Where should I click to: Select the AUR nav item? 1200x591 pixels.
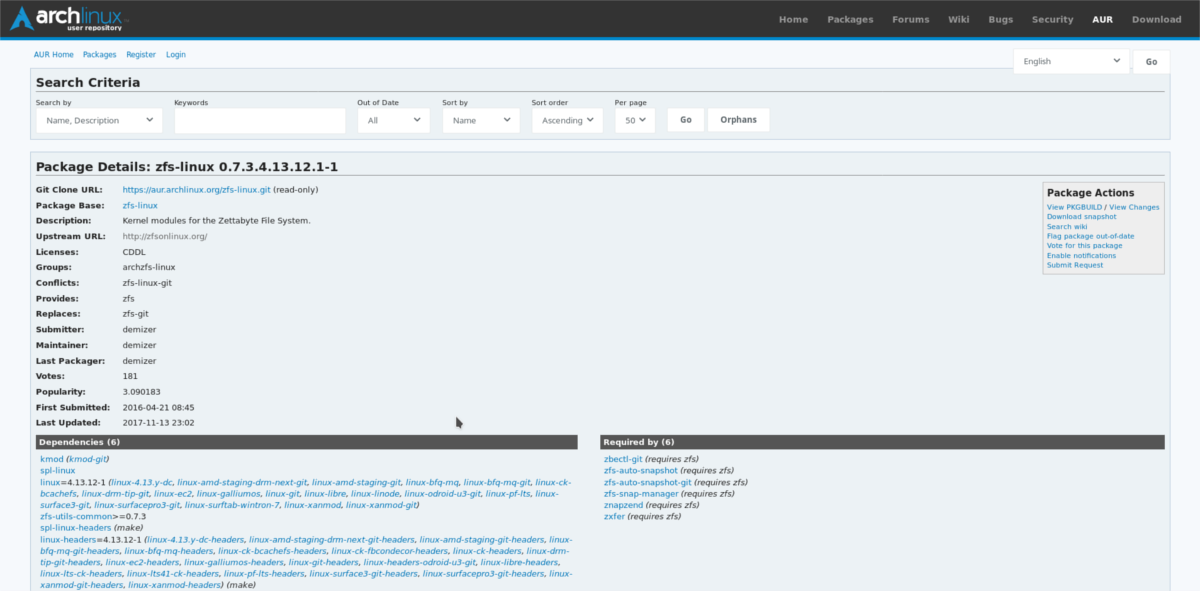(1102, 19)
